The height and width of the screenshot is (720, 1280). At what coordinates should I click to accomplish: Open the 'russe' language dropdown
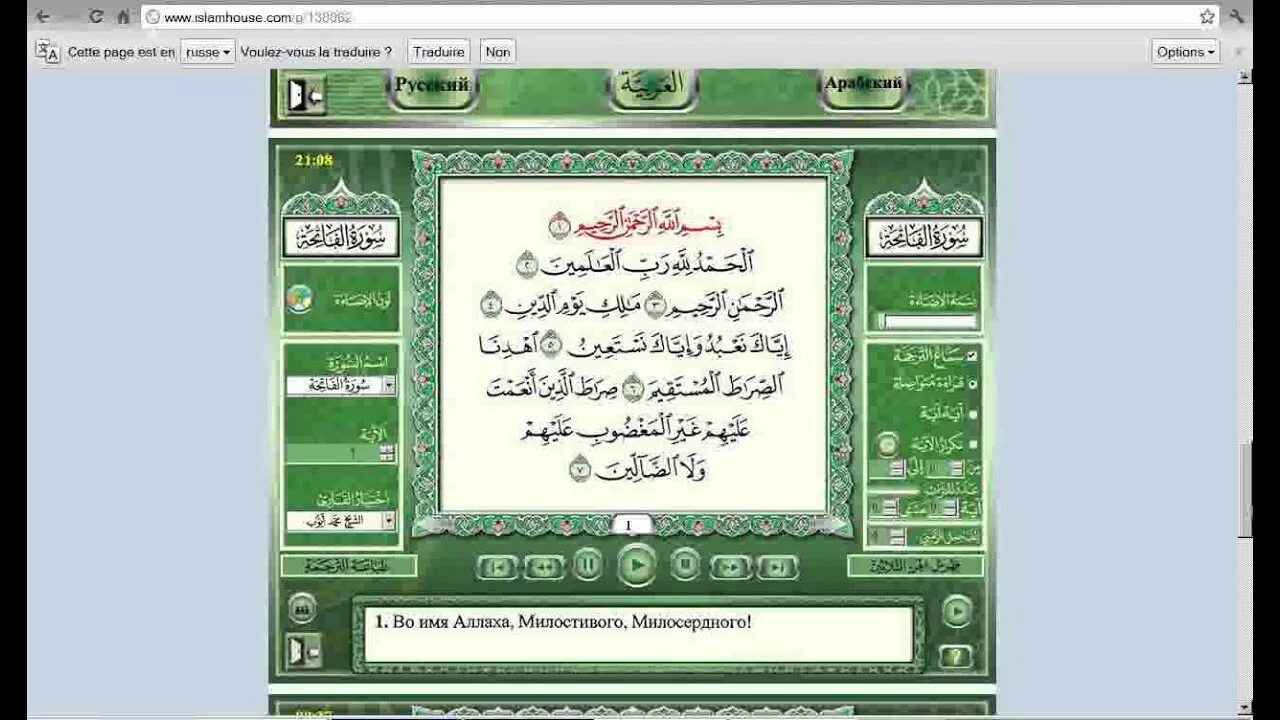[x=208, y=52]
